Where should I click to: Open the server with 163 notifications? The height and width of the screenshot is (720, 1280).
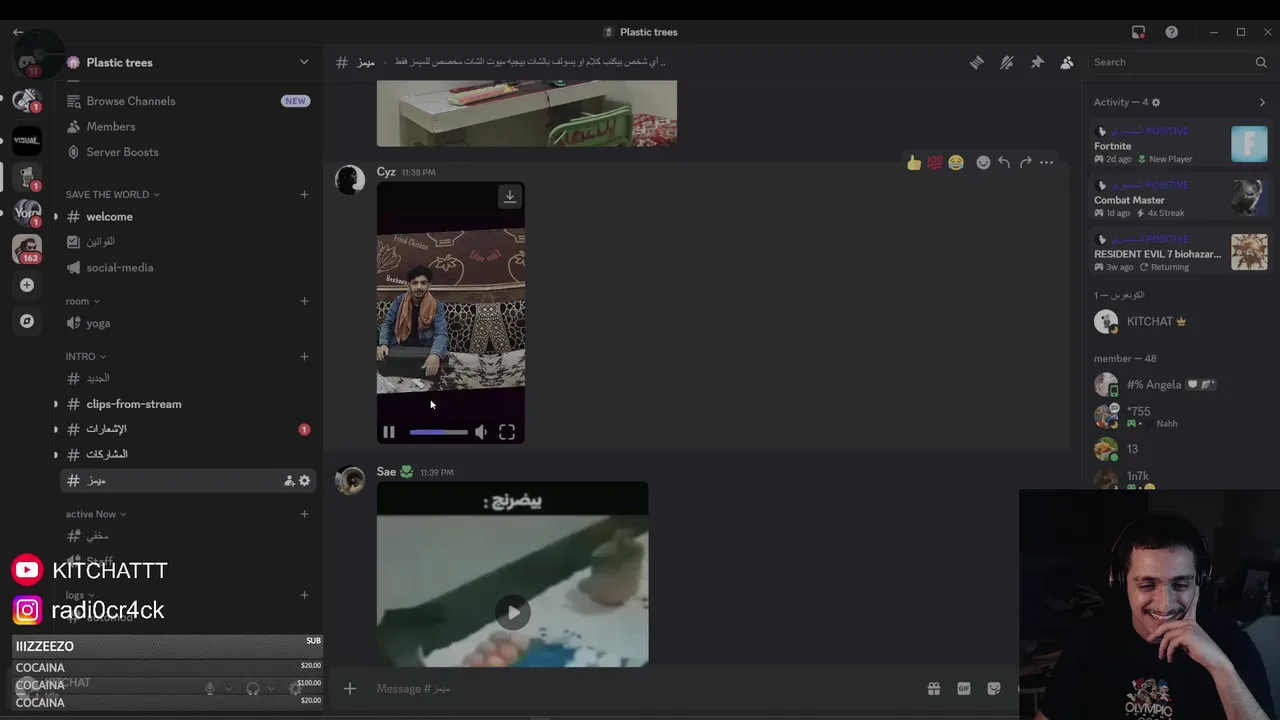(27, 247)
